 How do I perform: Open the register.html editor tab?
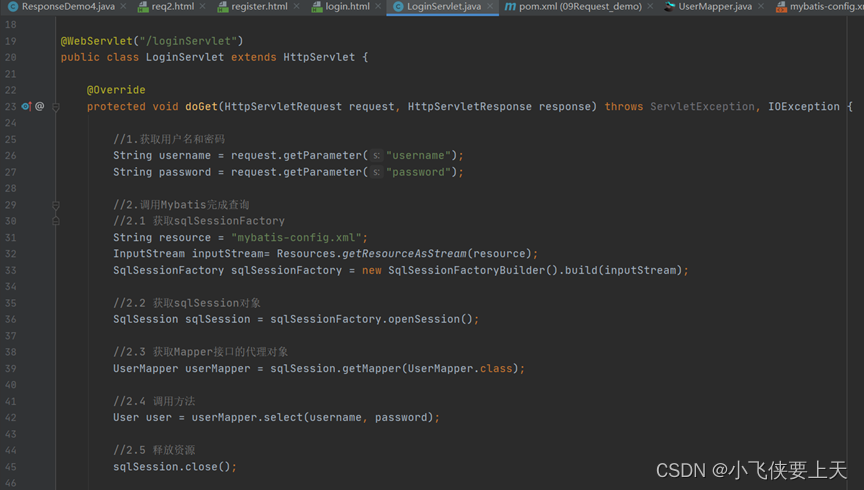click(x=259, y=7)
